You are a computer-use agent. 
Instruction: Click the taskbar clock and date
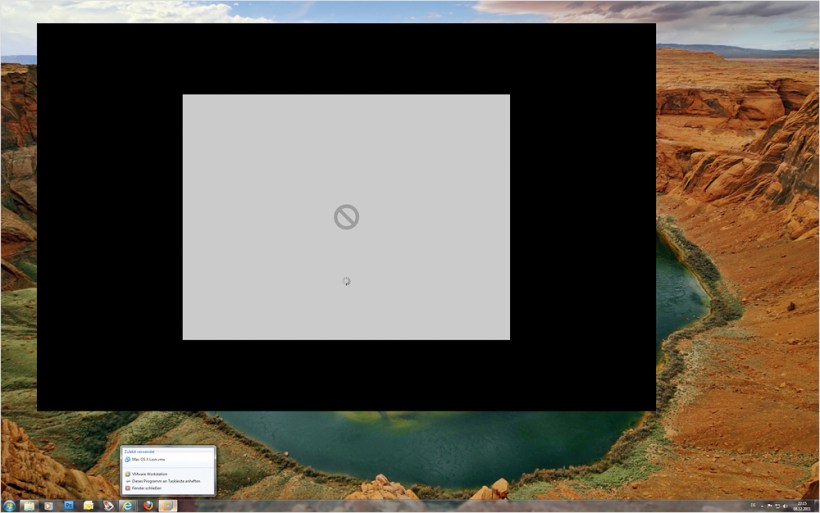pos(801,506)
